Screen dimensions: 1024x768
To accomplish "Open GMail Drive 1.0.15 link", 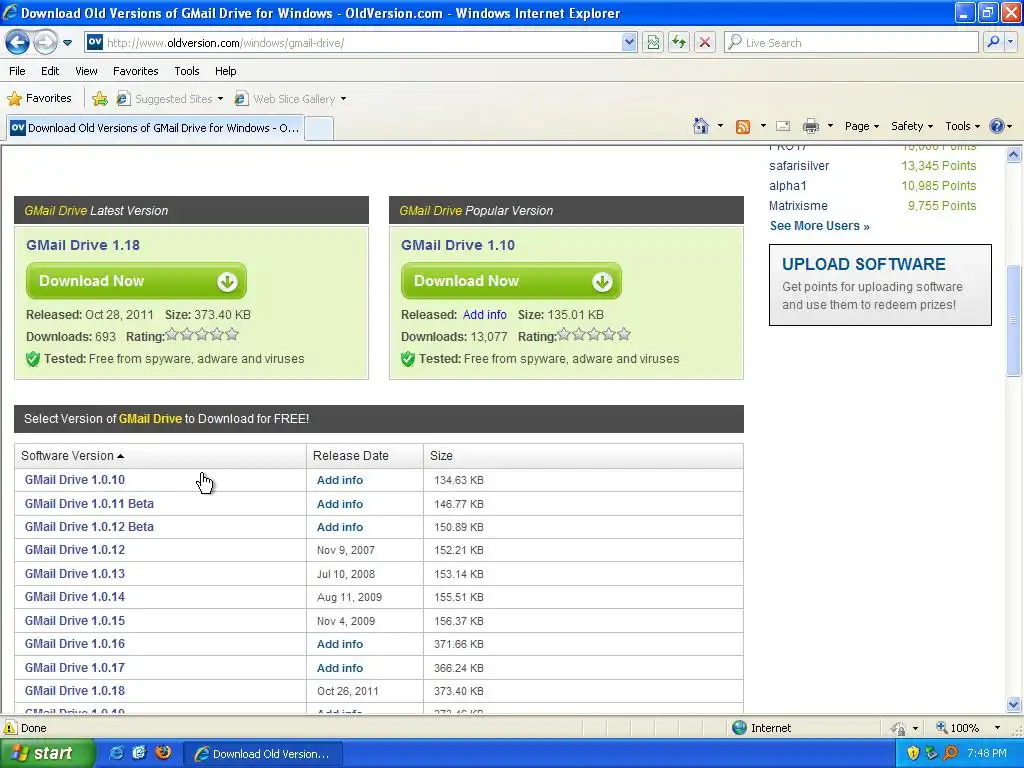I will 74,620.
